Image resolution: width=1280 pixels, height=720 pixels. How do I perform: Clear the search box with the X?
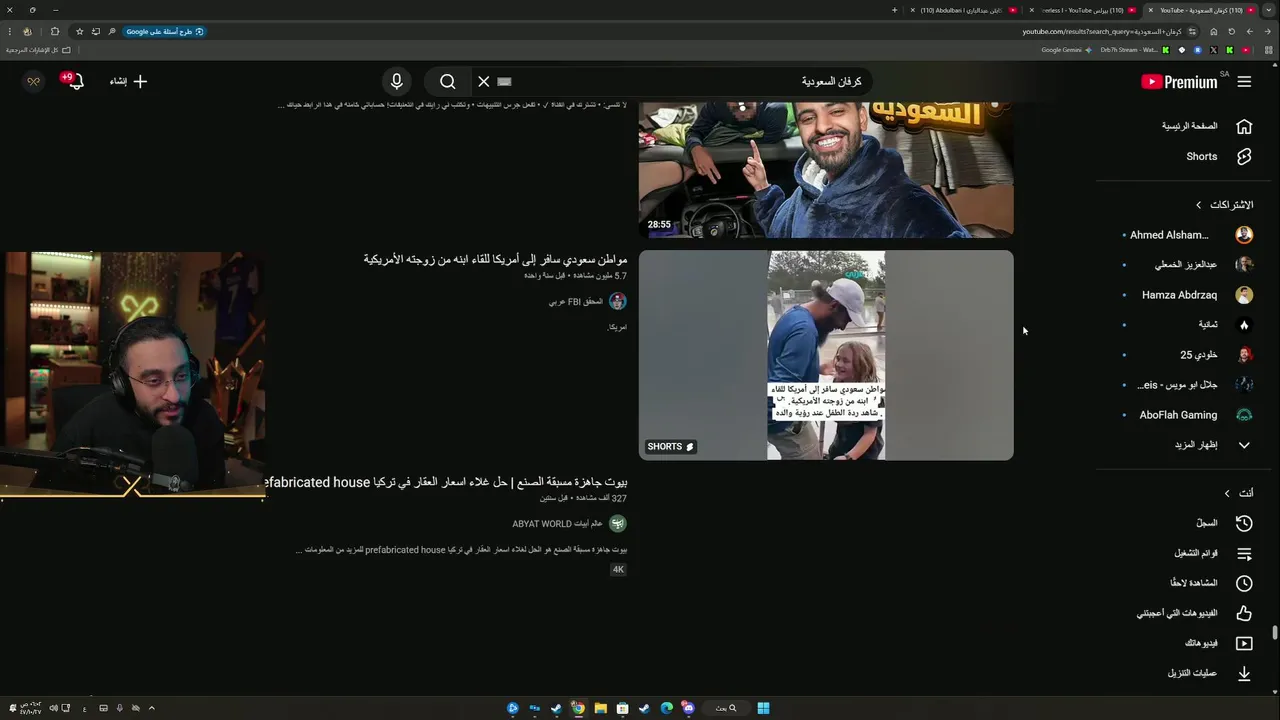[484, 82]
